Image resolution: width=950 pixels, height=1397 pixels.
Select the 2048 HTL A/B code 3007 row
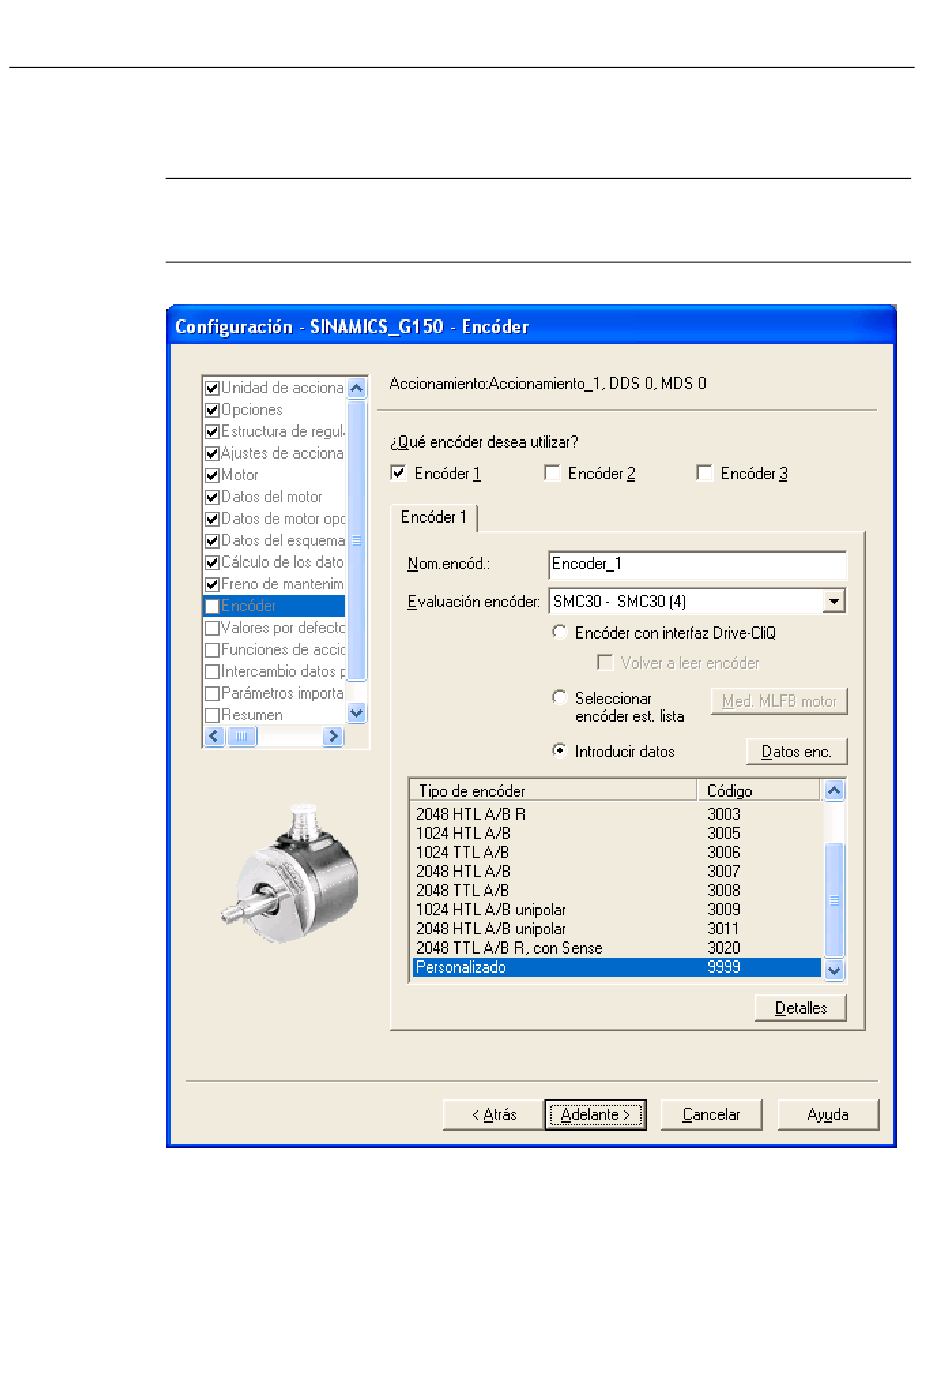616,871
